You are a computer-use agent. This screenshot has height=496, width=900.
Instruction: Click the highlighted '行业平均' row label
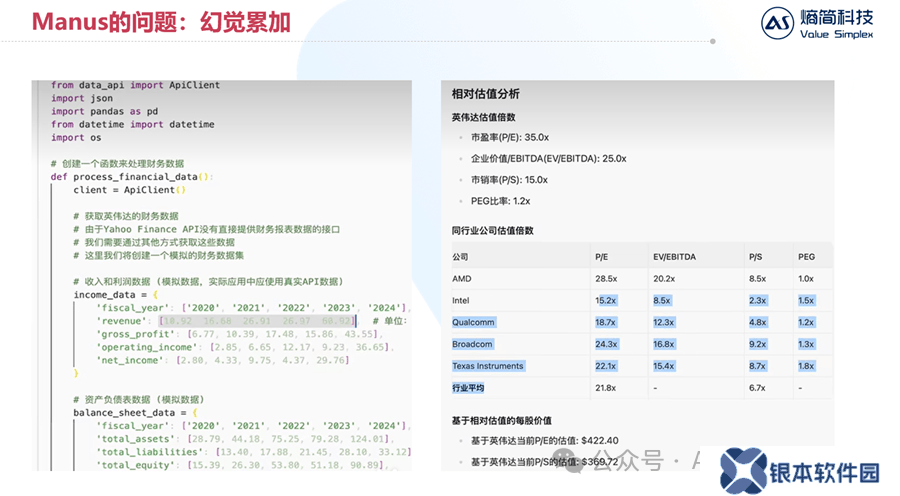(468, 388)
